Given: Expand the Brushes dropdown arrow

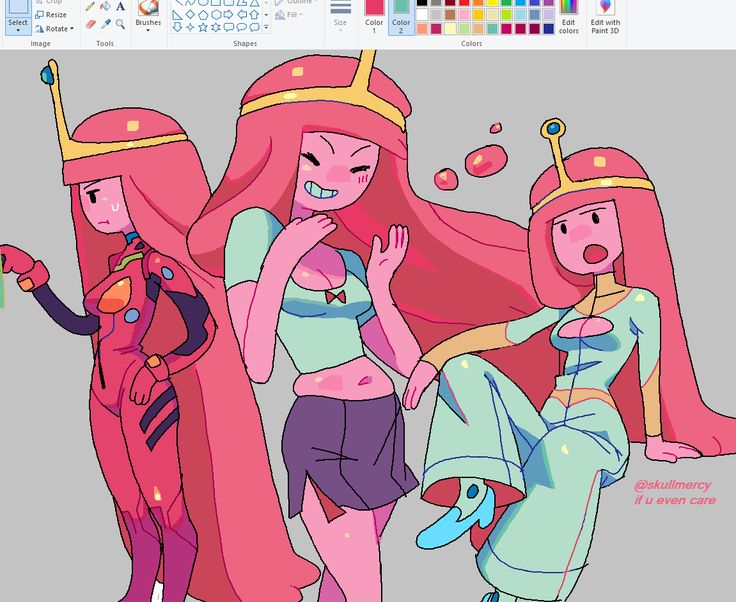Looking at the screenshot, I should click(x=148, y=30).
